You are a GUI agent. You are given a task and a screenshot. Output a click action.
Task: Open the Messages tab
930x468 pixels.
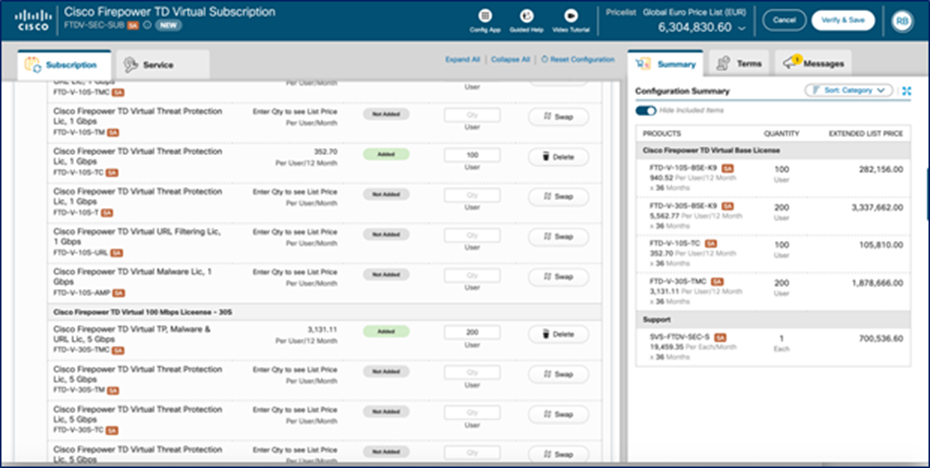click(x=813, y=64)
